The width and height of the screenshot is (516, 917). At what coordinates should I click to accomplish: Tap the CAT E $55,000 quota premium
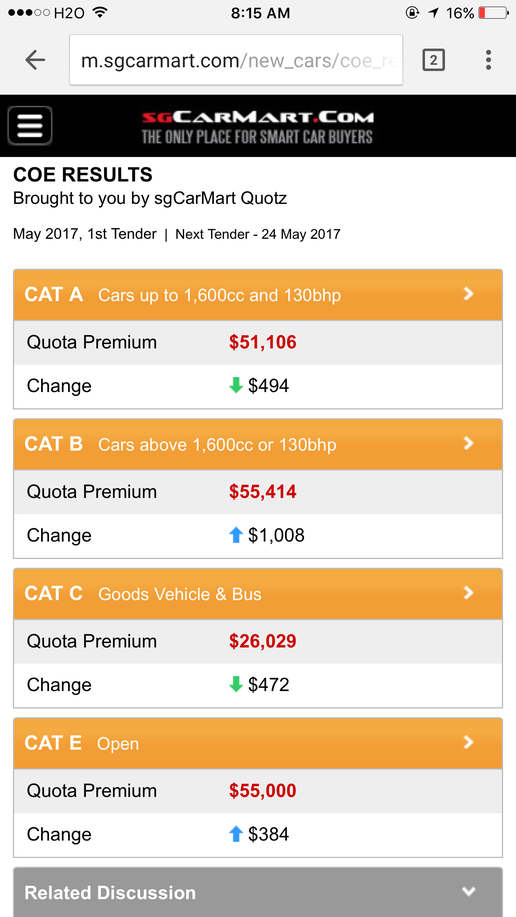tap(263, 791)
